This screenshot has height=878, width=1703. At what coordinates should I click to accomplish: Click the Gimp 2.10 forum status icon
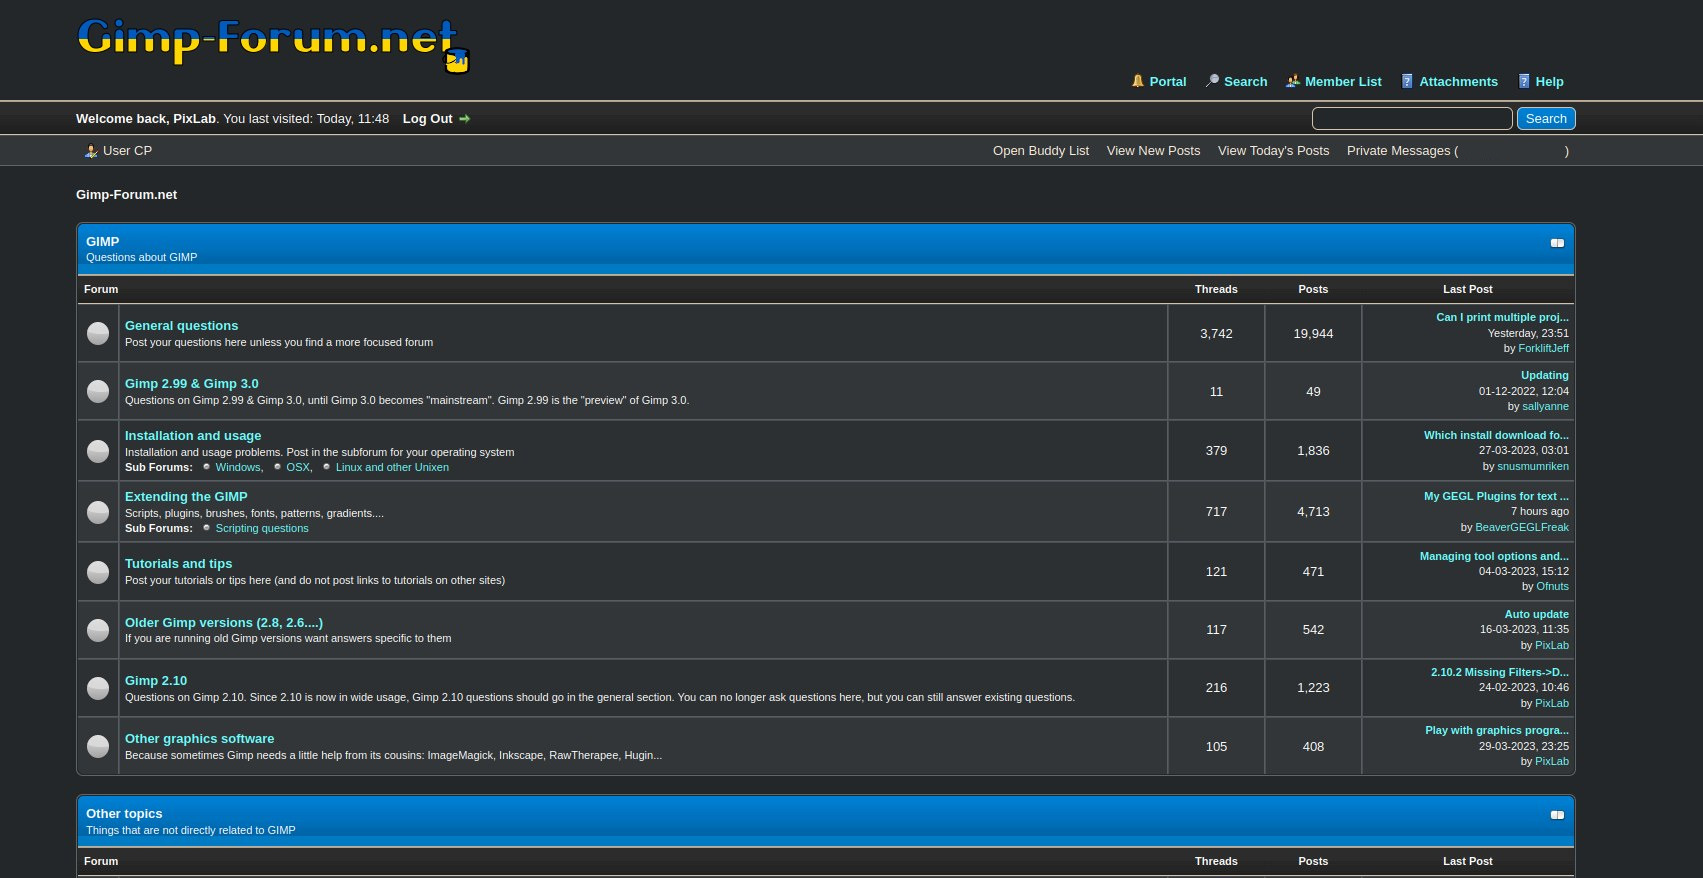[x=98, y=688]
